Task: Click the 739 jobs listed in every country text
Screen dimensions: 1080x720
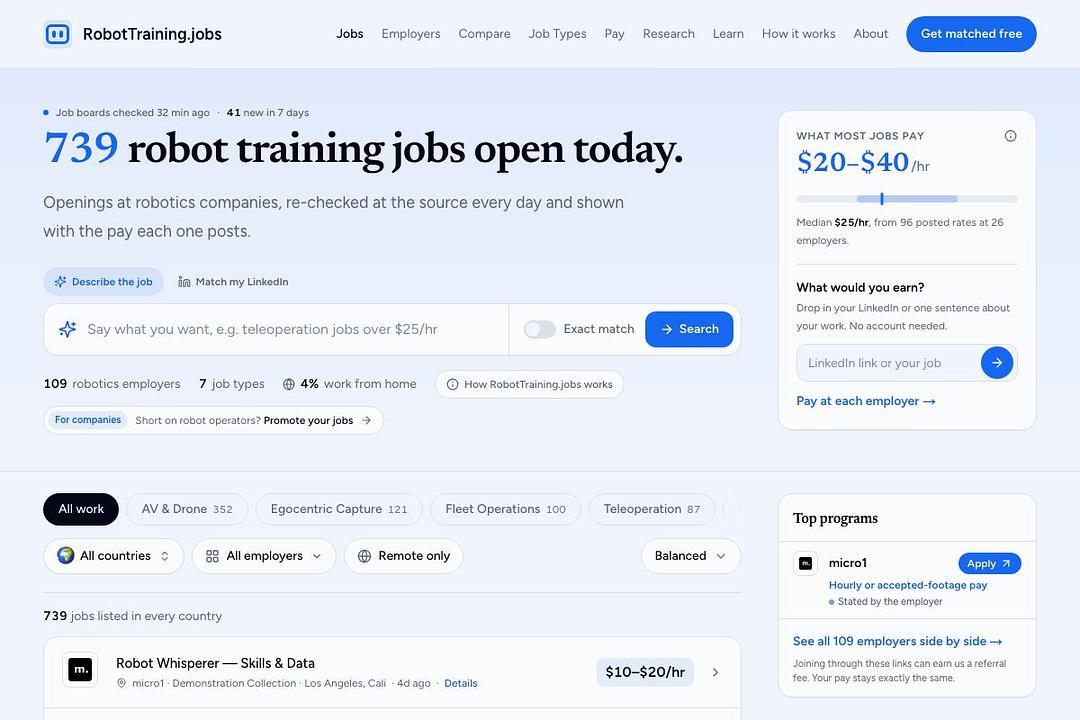Action: (132, 616)
